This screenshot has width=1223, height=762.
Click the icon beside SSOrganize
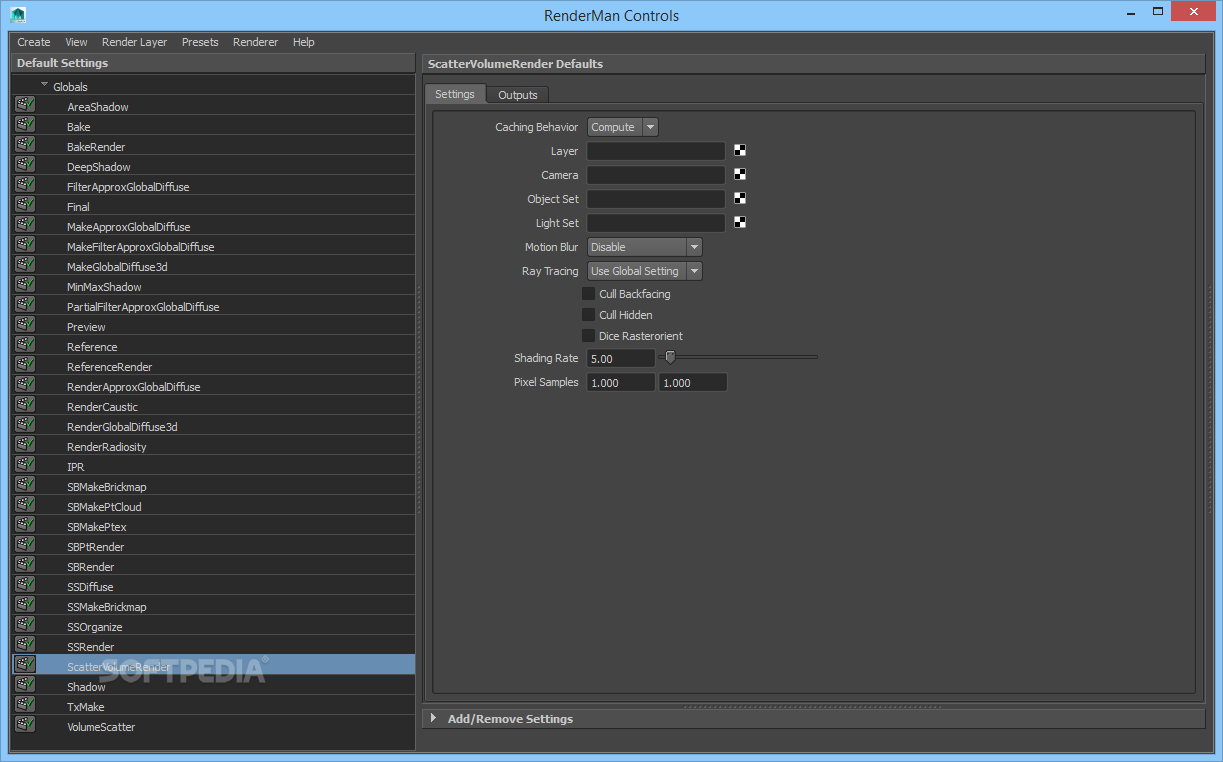pyautogui.click(x=25, y=624)
